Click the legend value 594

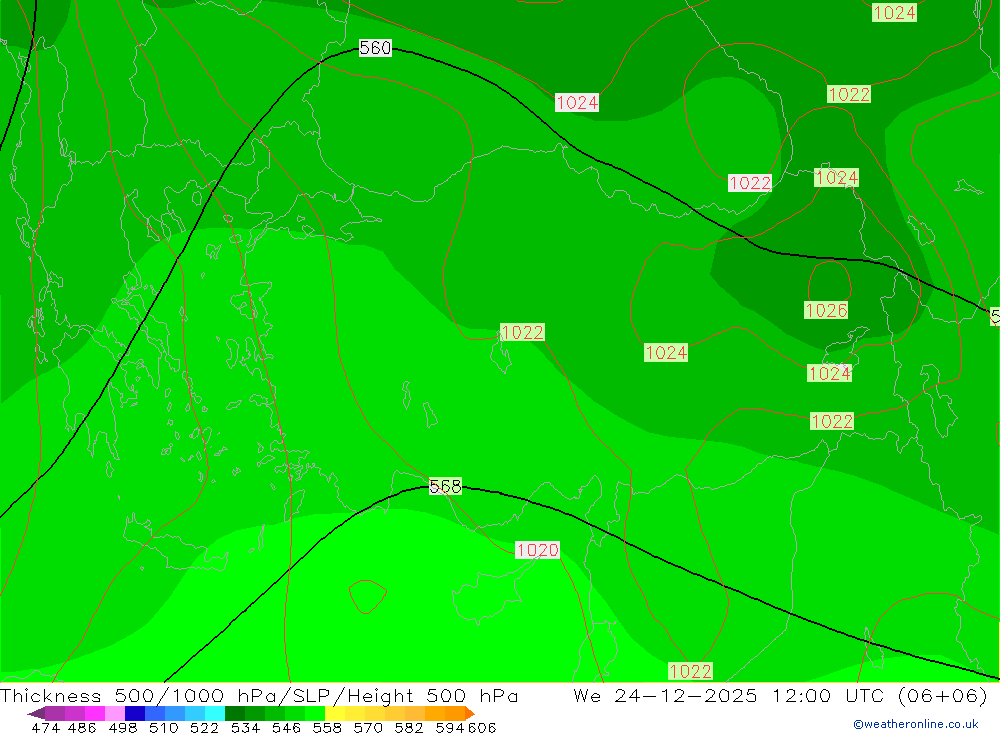tap(449, 728)
